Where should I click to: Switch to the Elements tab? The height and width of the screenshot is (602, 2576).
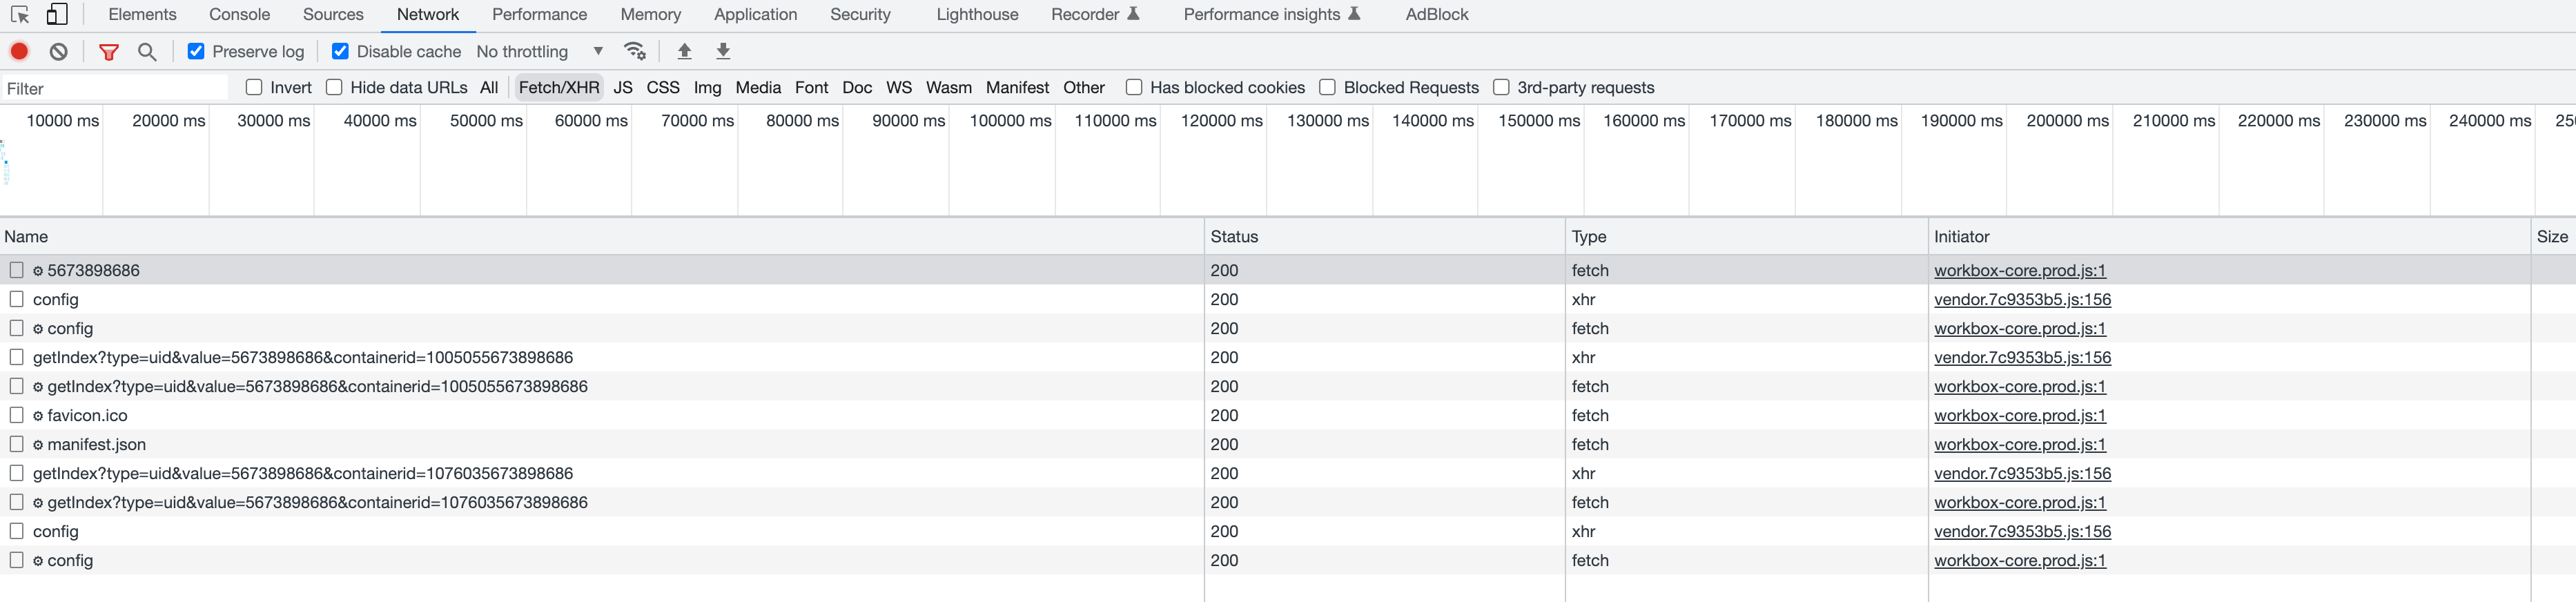142,14
